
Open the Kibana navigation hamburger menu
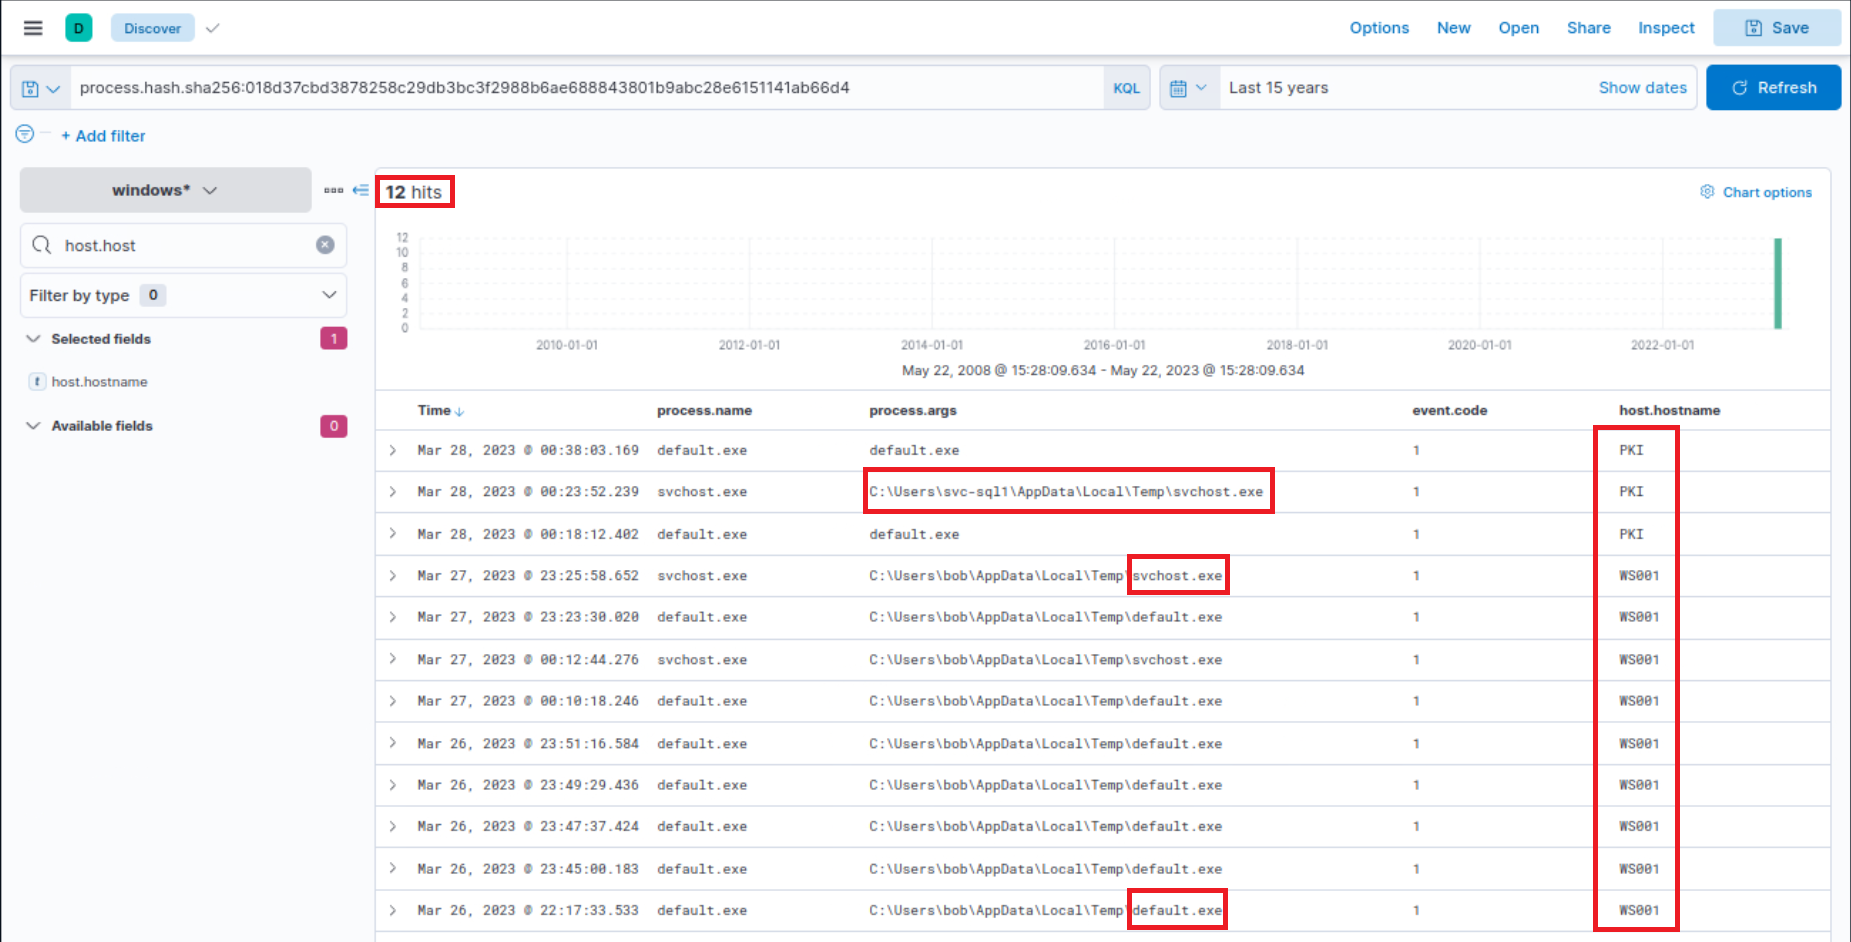click(32, 27)
